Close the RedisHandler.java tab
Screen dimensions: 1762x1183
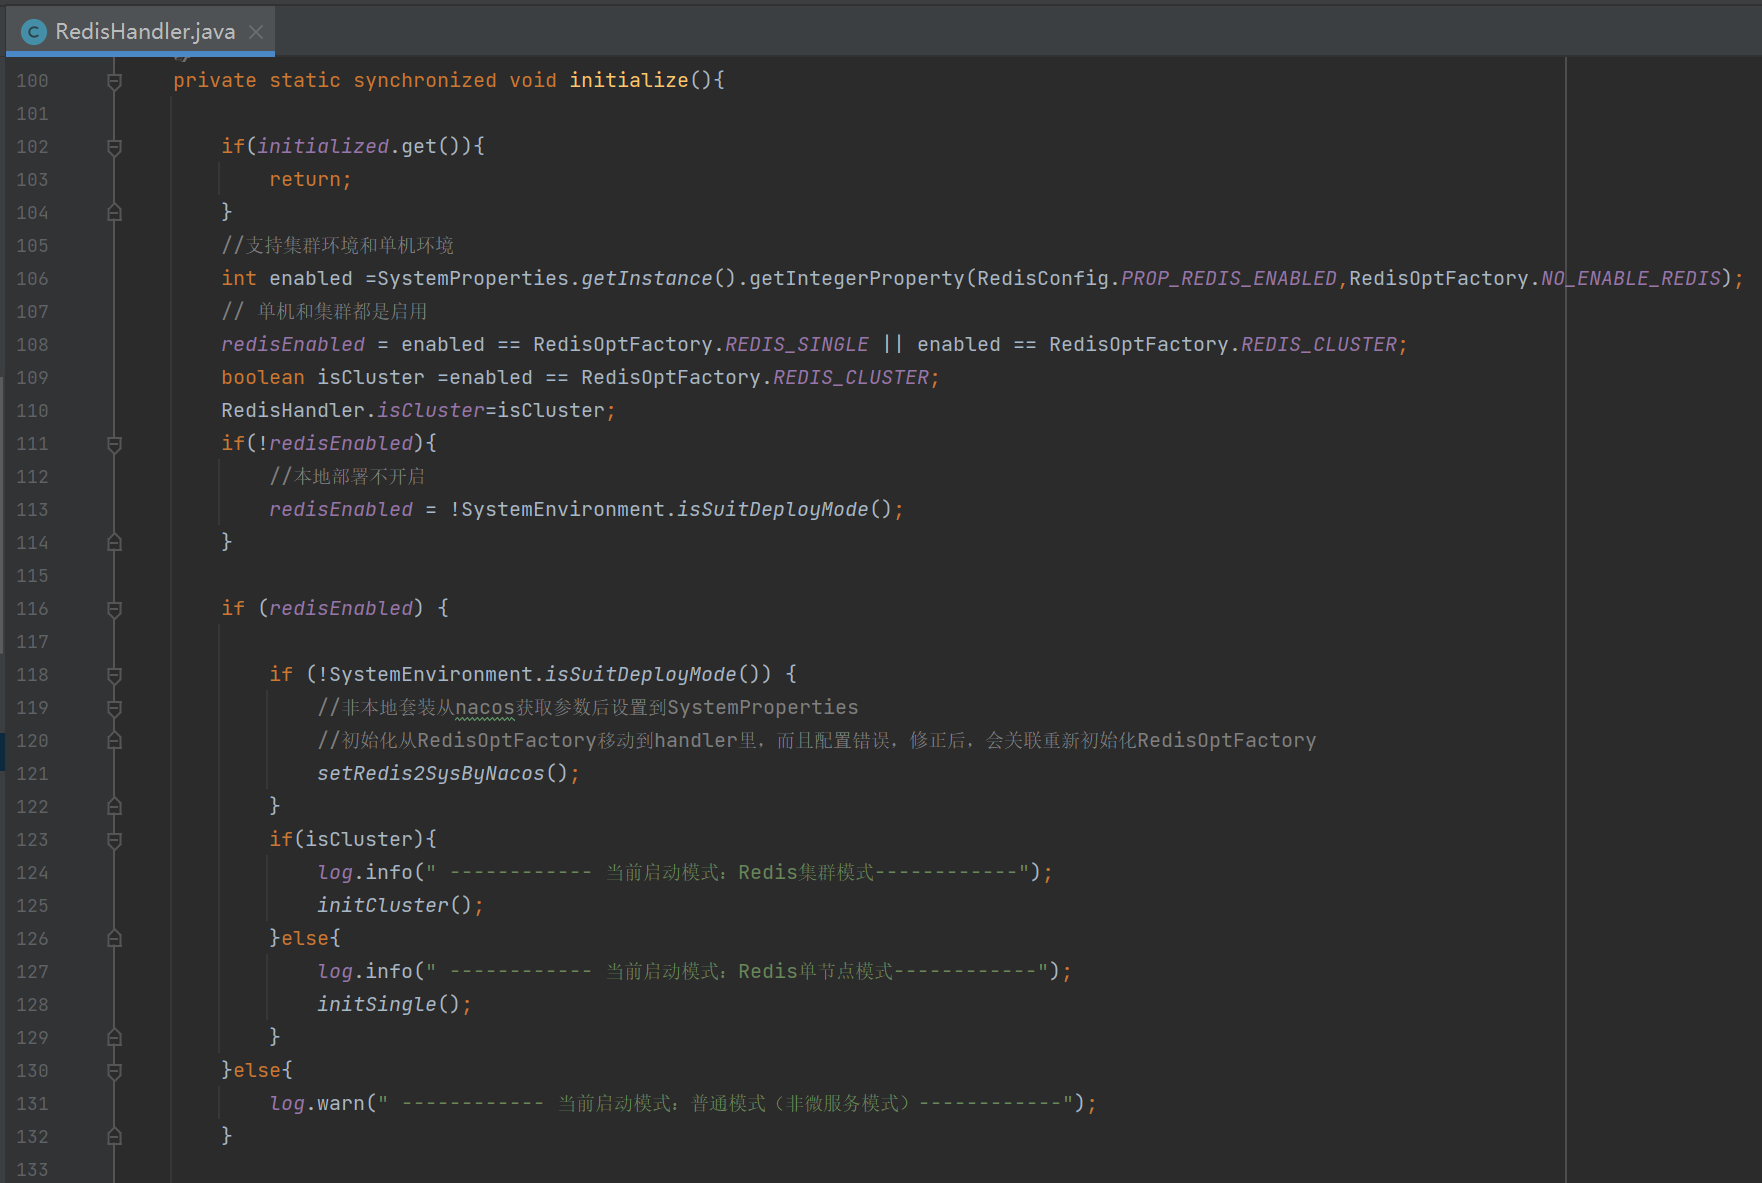click(256, 32)
